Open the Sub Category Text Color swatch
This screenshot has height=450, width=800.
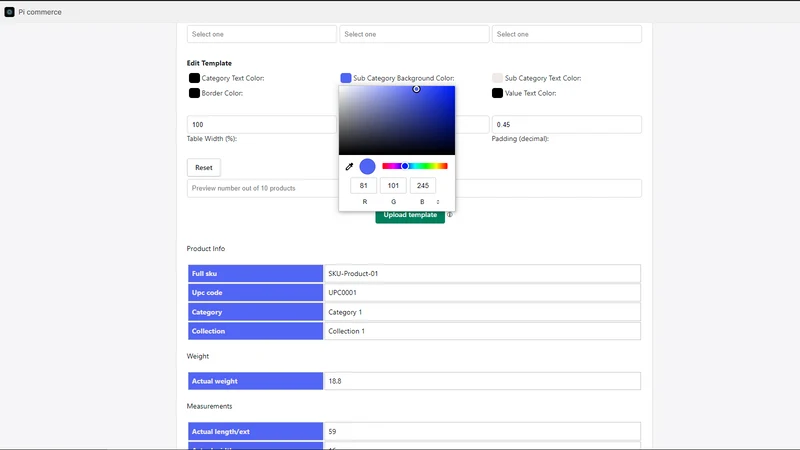(x=497, y=78)
